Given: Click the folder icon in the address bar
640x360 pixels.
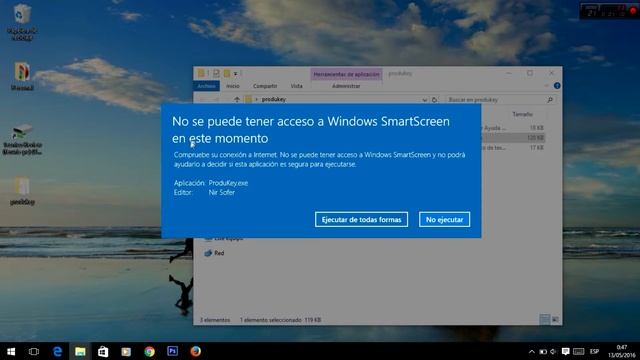Looking at the screenshot, I should [x=248, y=99].
